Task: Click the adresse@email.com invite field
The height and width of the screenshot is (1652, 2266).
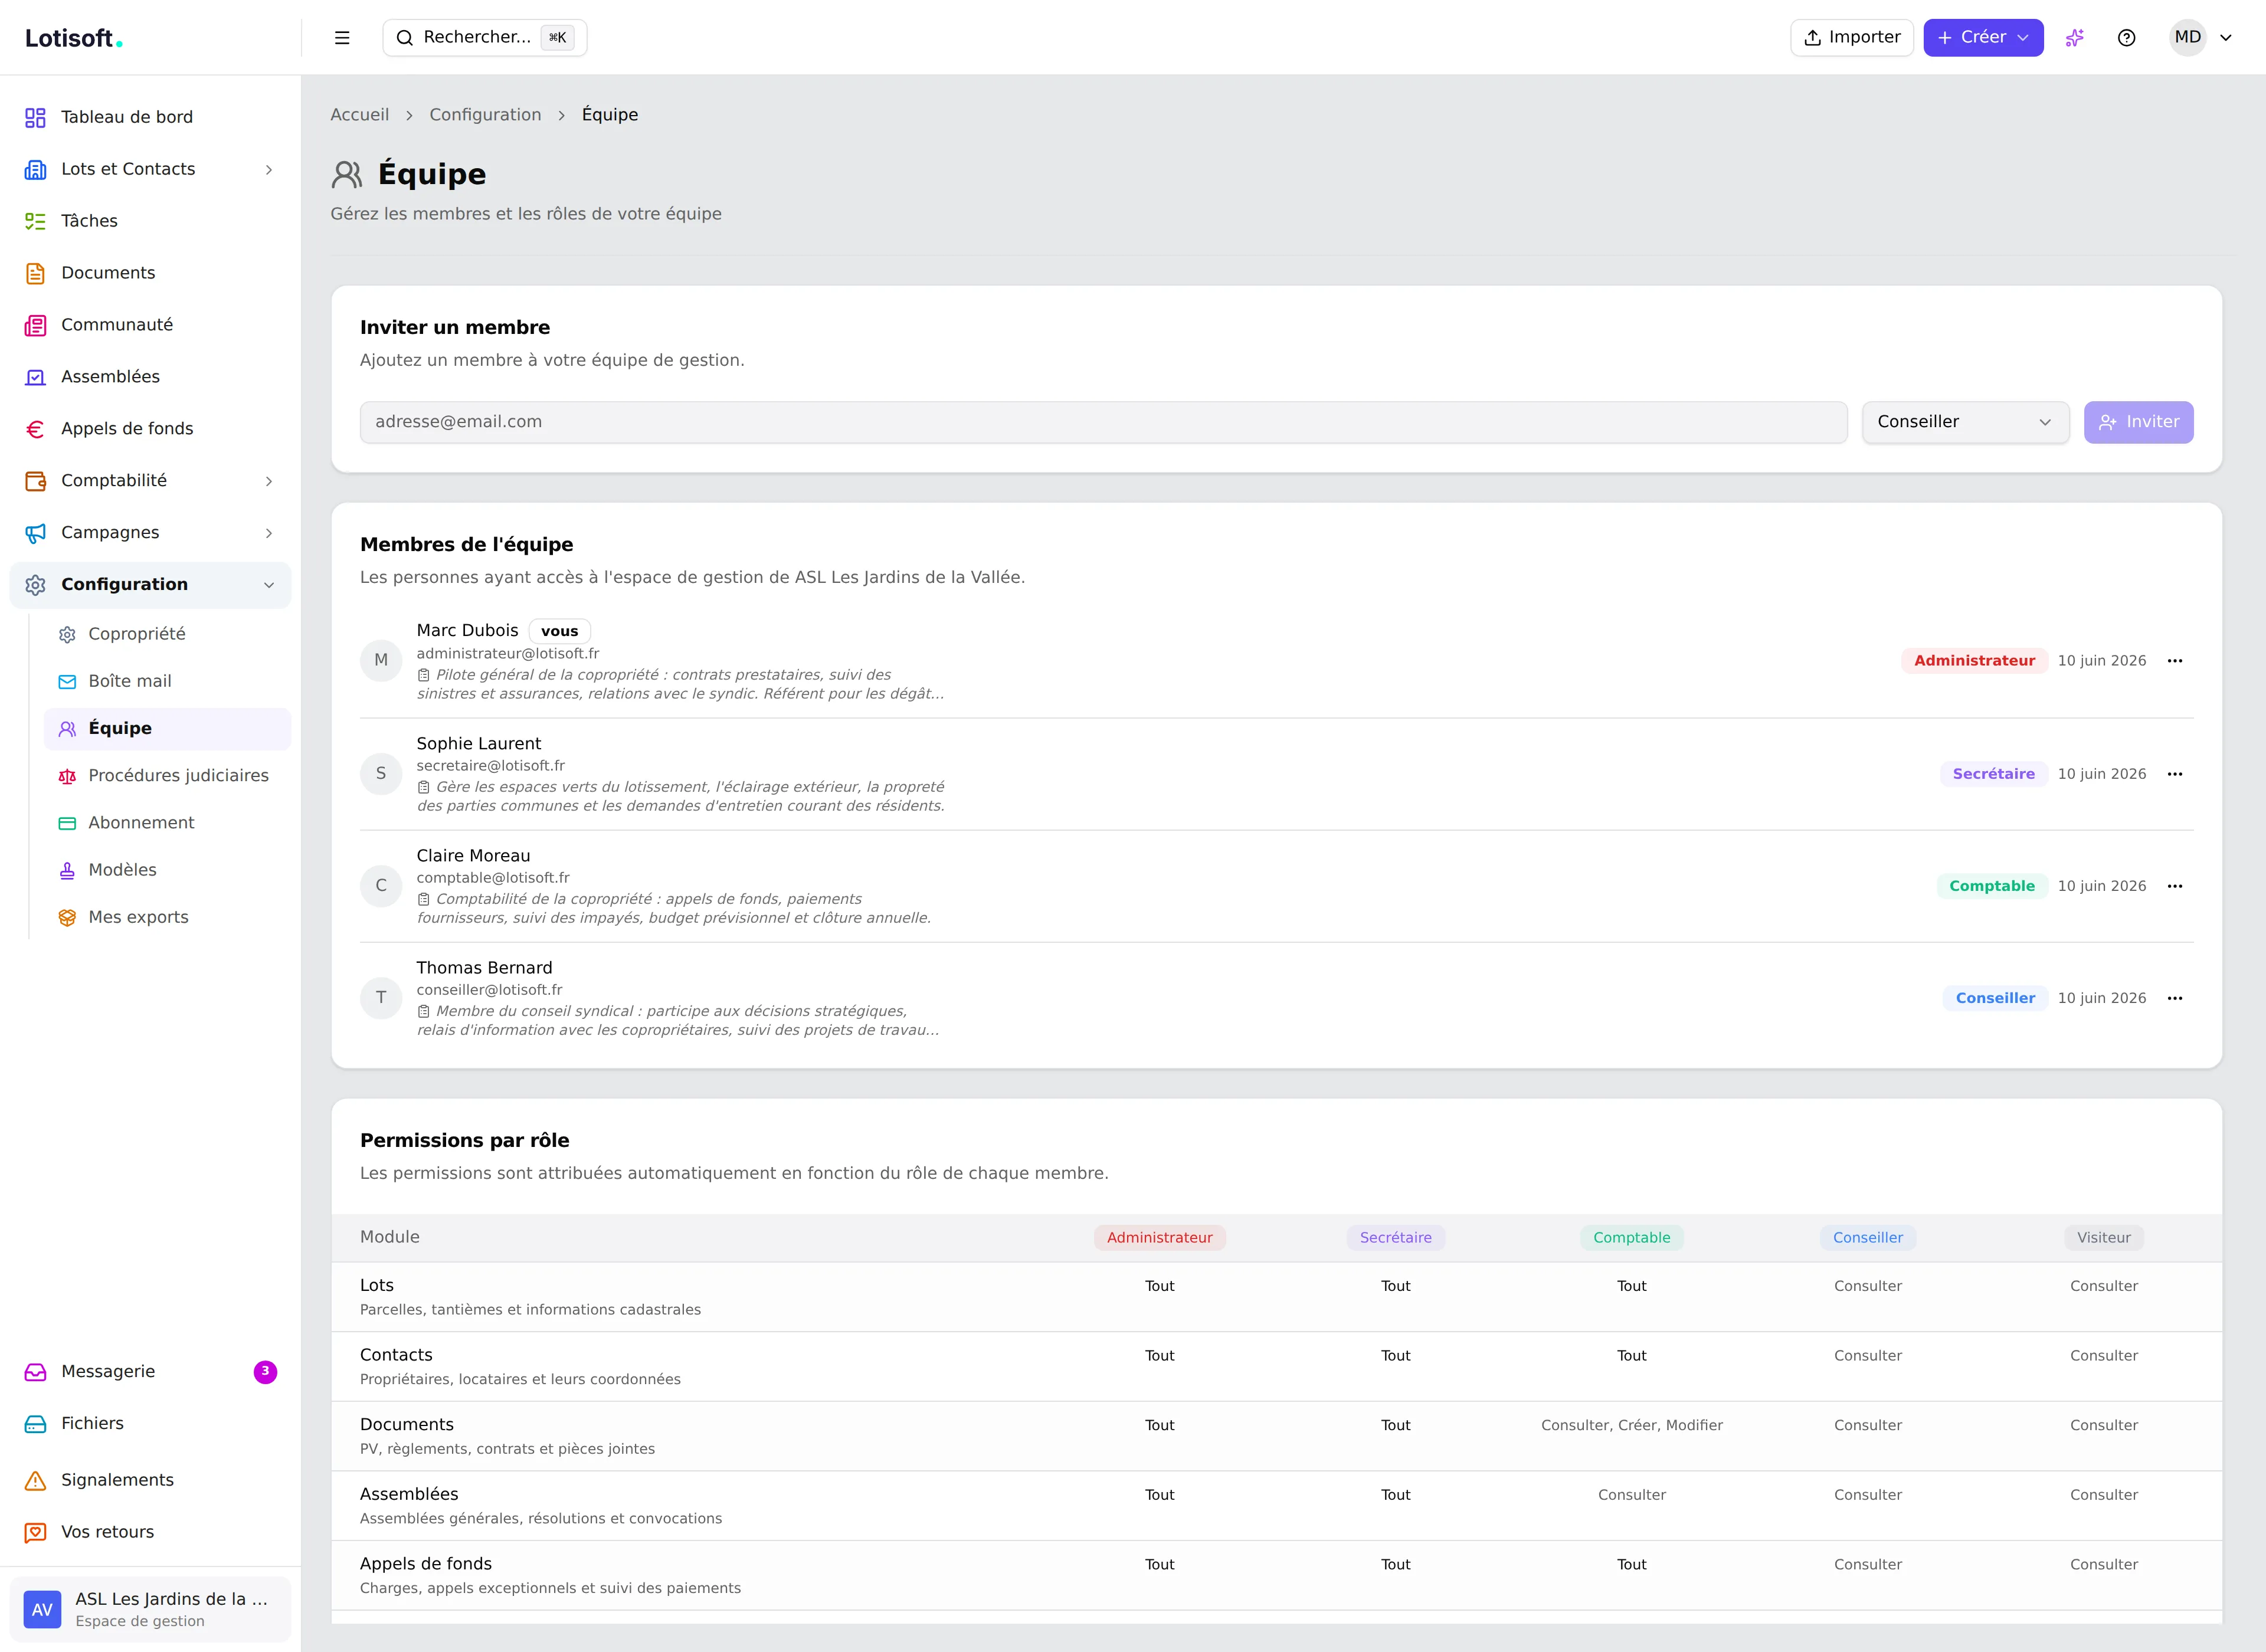Action: pos(1103,422)
